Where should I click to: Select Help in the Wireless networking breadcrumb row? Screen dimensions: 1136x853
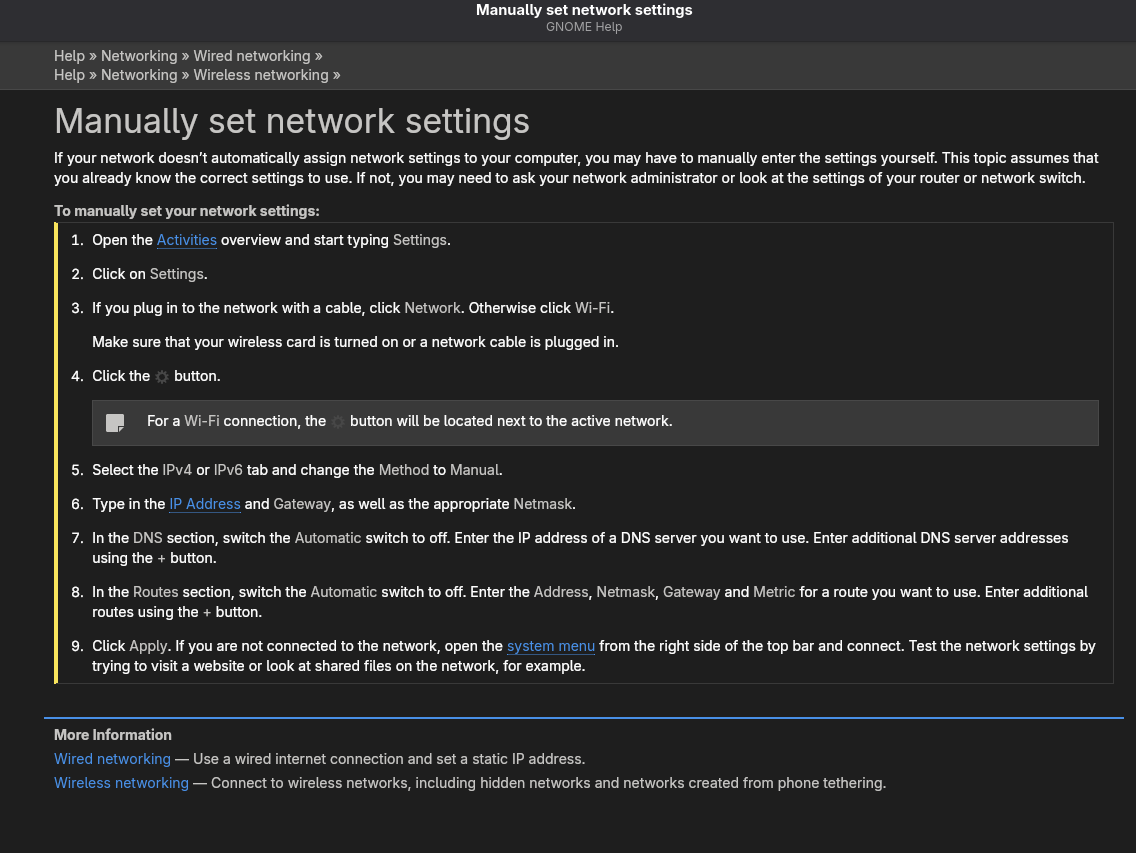click(69, 75)
